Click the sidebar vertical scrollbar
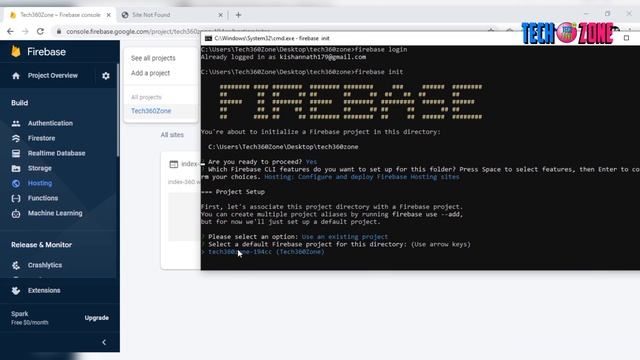640x360 pixels. 118,110
